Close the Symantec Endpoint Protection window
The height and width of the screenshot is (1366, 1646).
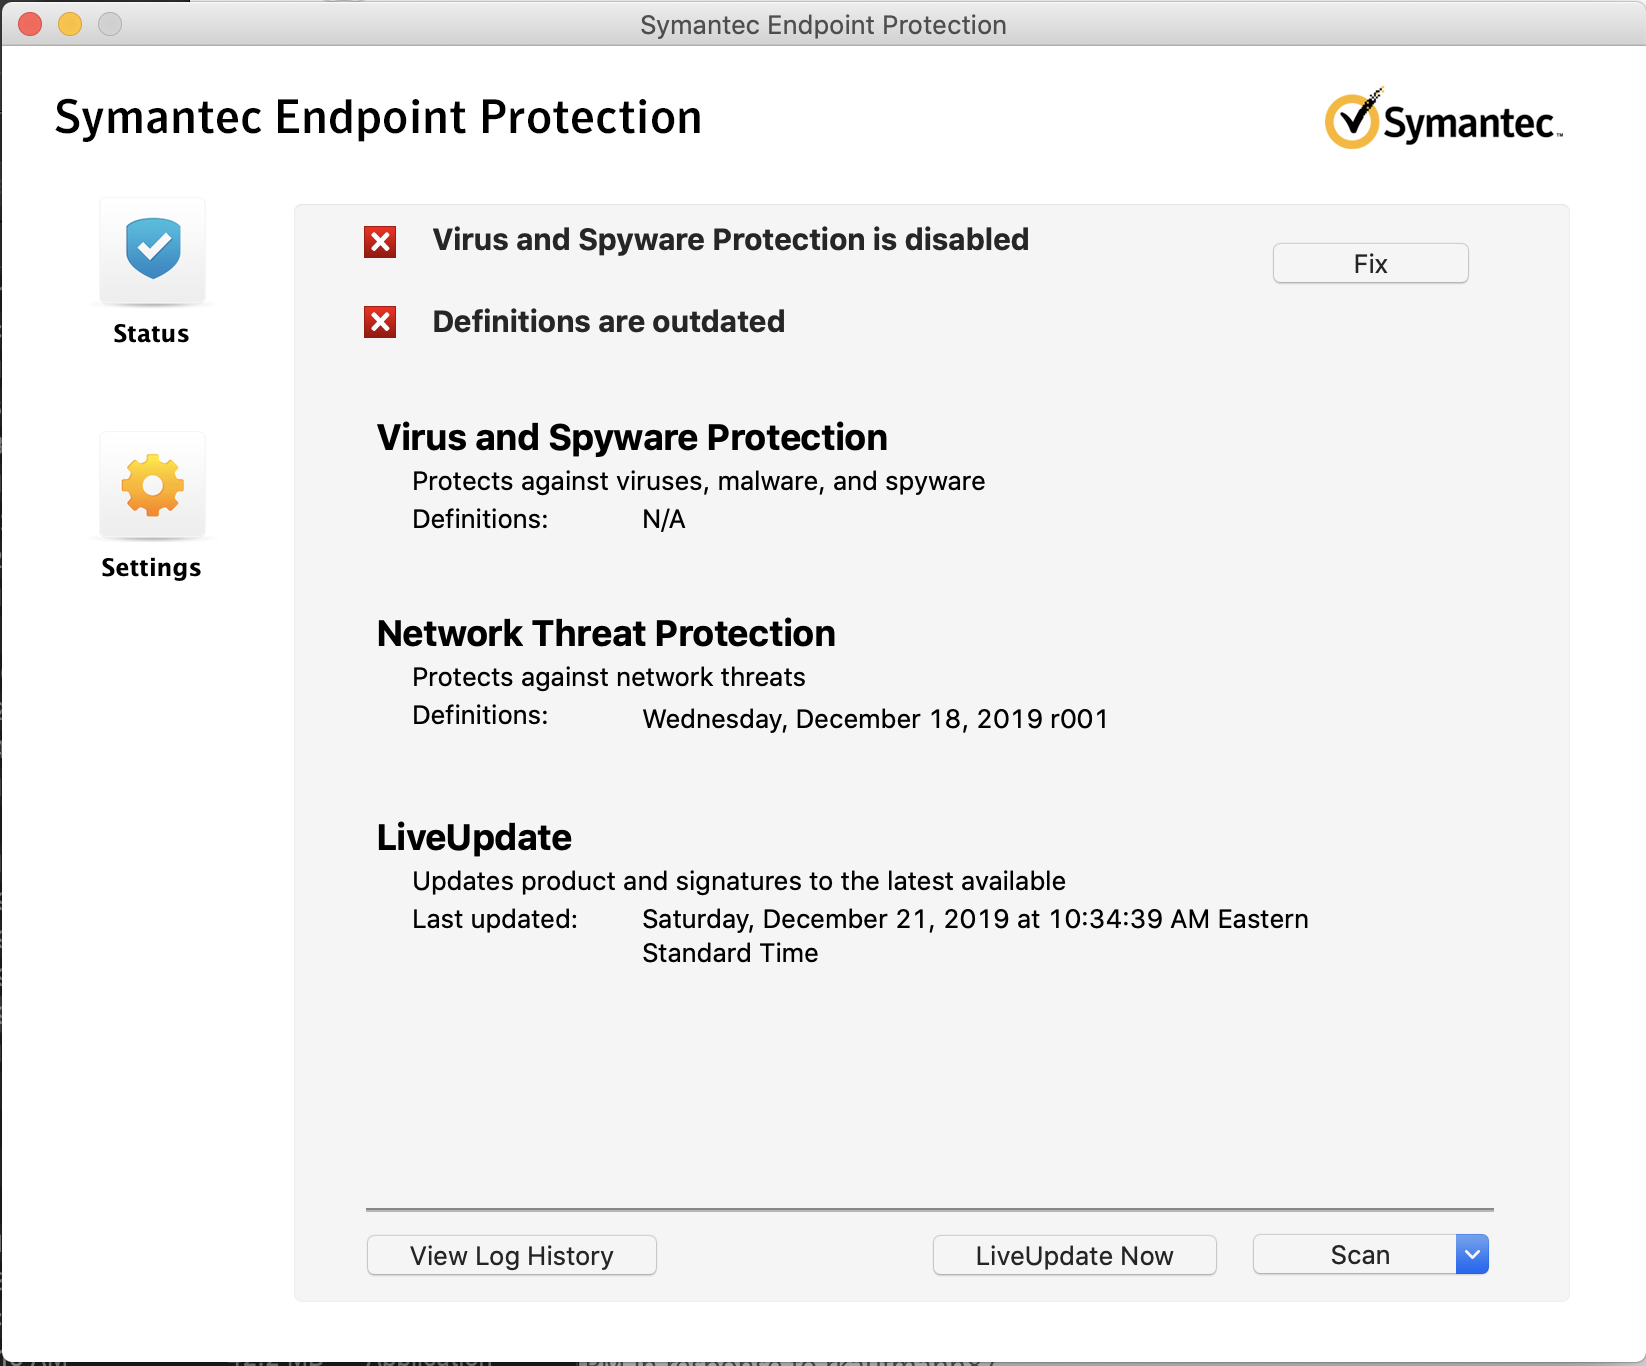click(30, 24)
